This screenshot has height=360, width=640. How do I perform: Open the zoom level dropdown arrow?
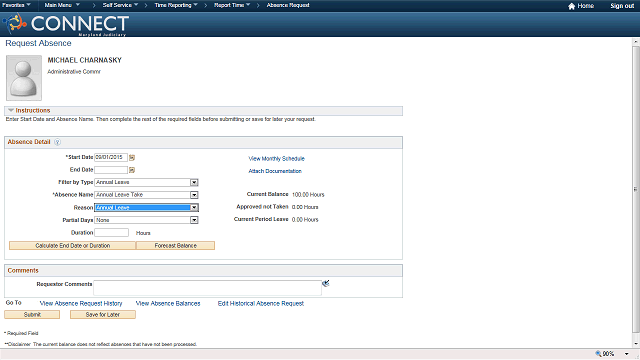(627, 354)
